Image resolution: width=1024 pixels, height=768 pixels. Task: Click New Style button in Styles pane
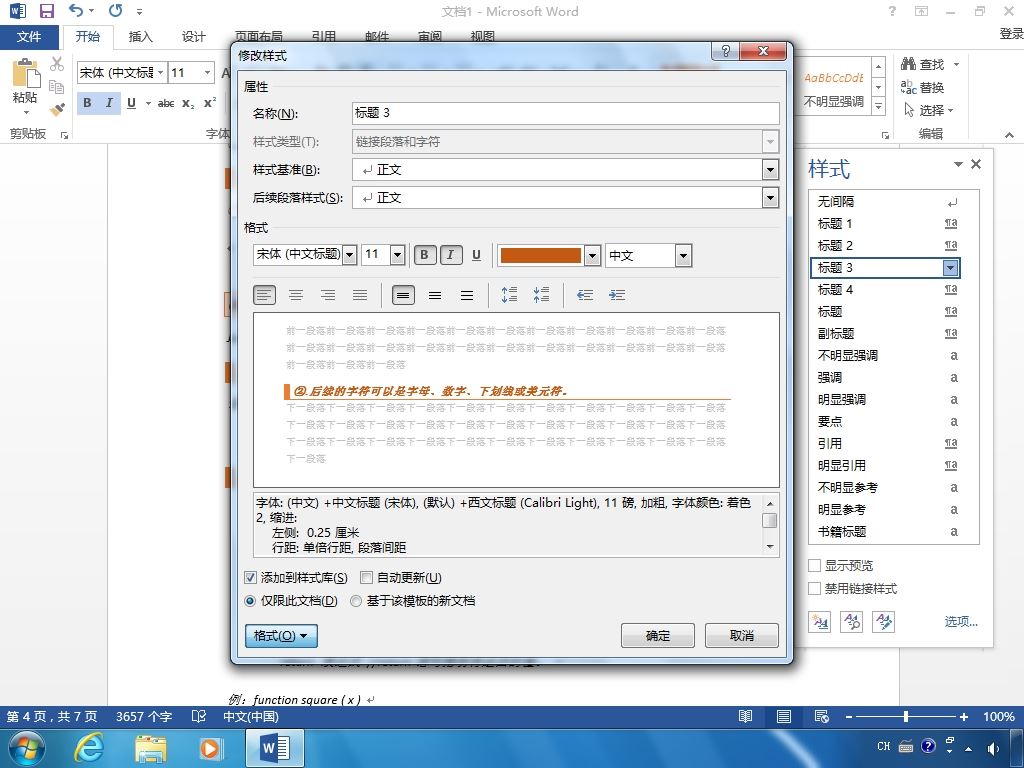coord(819,622)
